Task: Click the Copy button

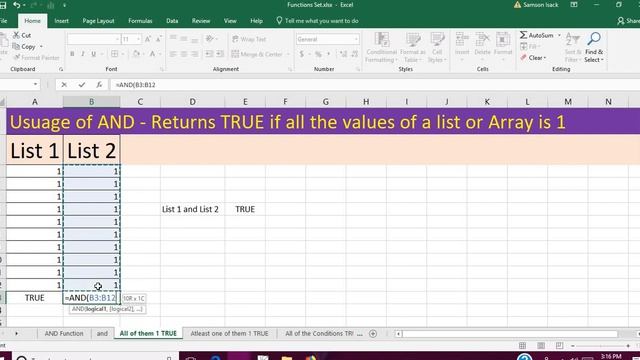Action: 24,47
